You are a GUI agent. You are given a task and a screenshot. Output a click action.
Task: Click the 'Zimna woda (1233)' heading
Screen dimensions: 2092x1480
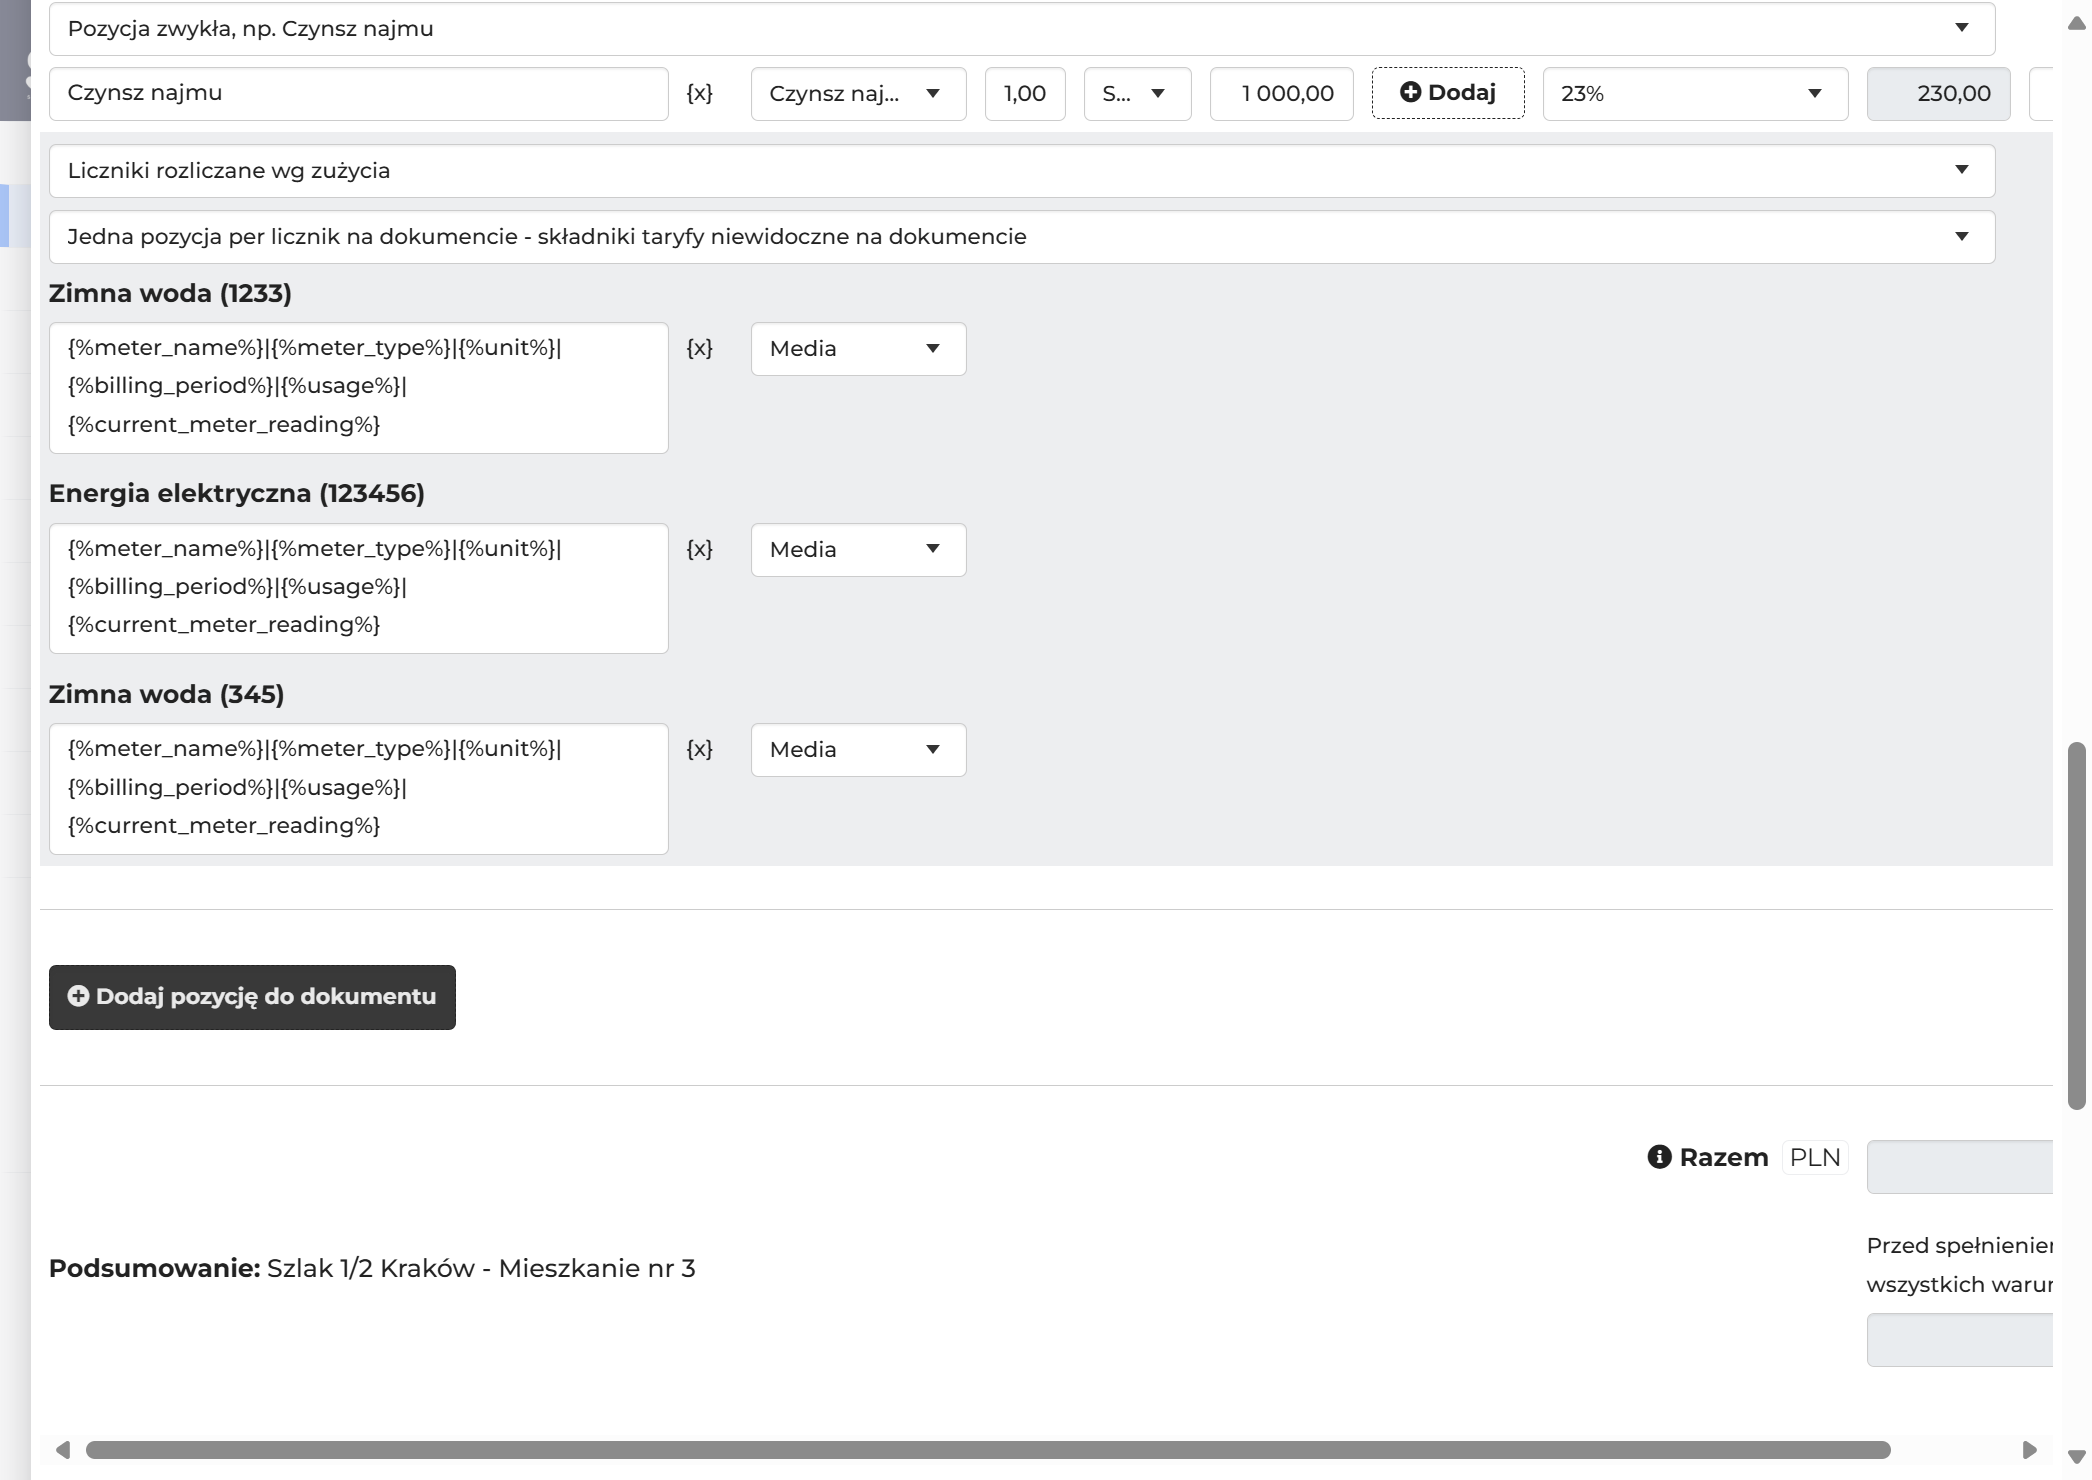170,293
